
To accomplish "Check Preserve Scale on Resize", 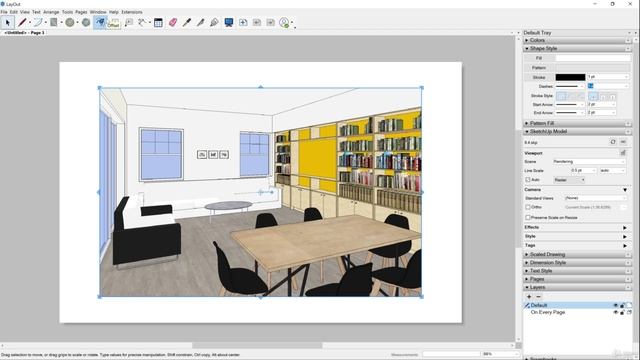I will [528, 218].
